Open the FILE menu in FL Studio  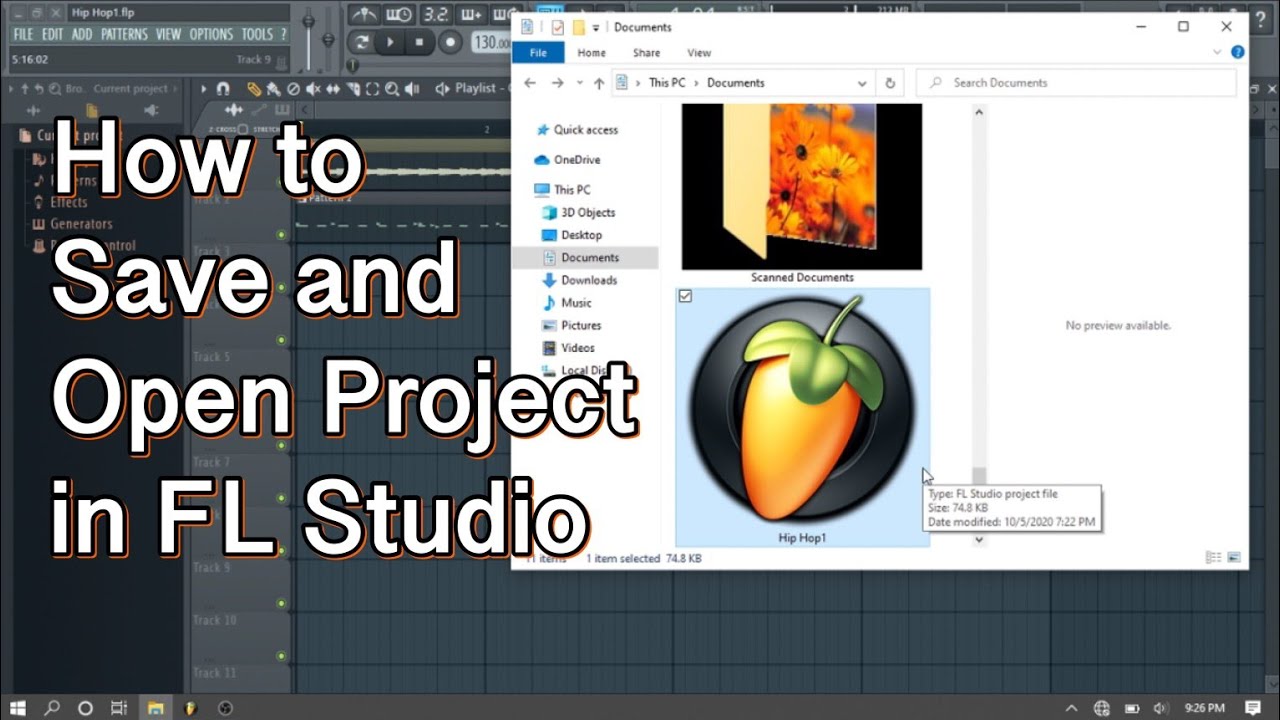[x=23, y=34]
